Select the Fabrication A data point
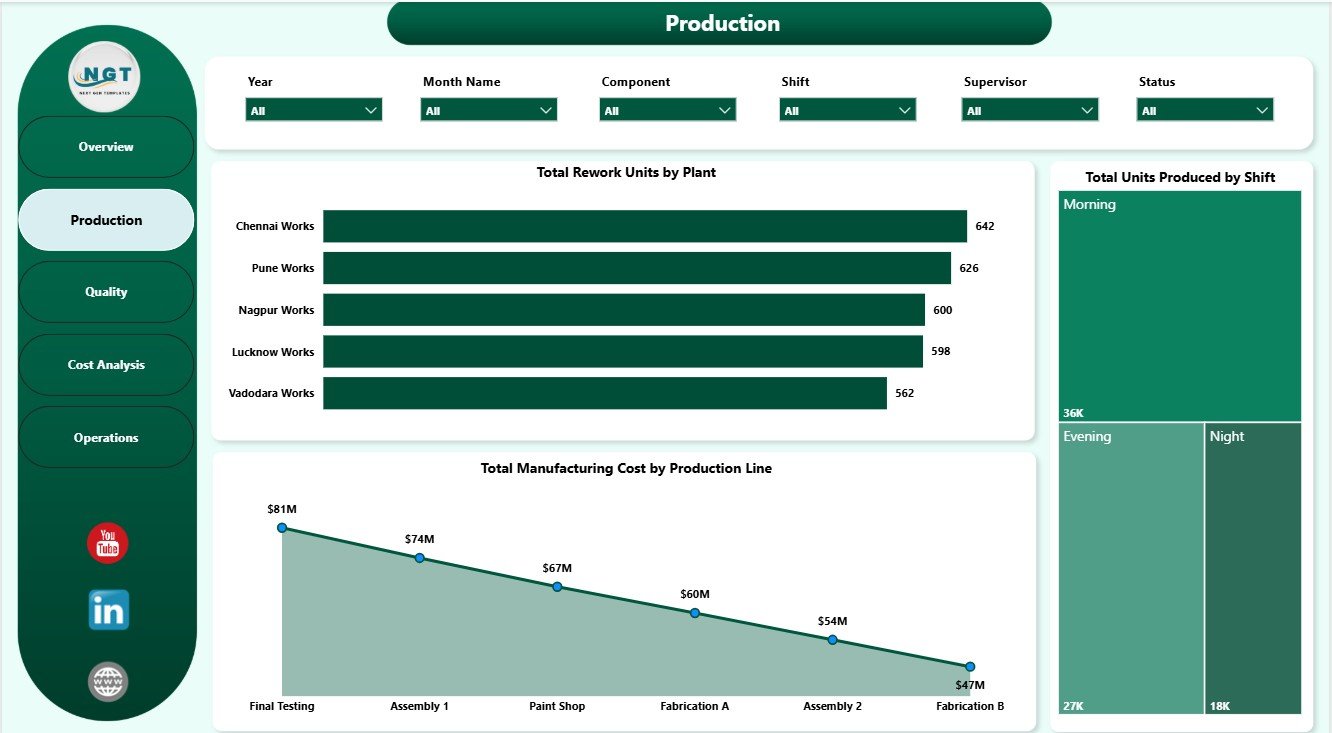The width and height of the screenshot is (1332, 733). [695, 613]
